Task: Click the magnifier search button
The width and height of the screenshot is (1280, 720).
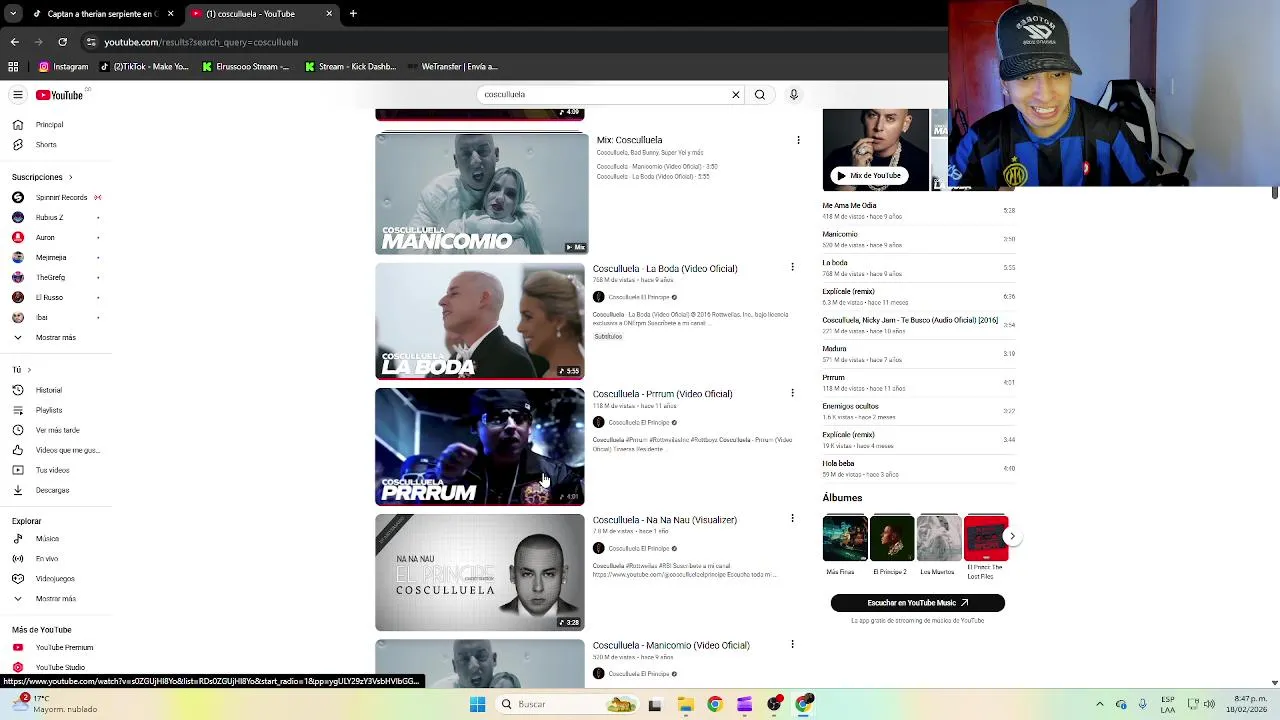Action: pyautogui.click(x=760, y=95)
